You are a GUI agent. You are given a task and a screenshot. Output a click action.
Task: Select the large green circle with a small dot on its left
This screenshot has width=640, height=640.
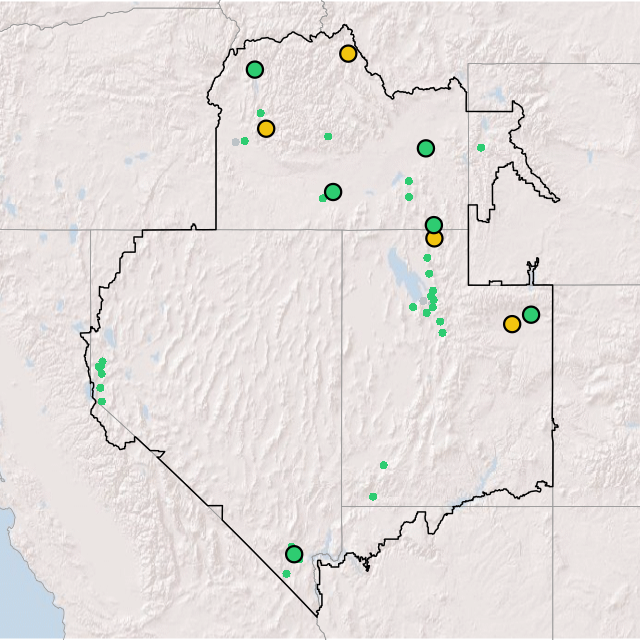(x=333, y=192)
